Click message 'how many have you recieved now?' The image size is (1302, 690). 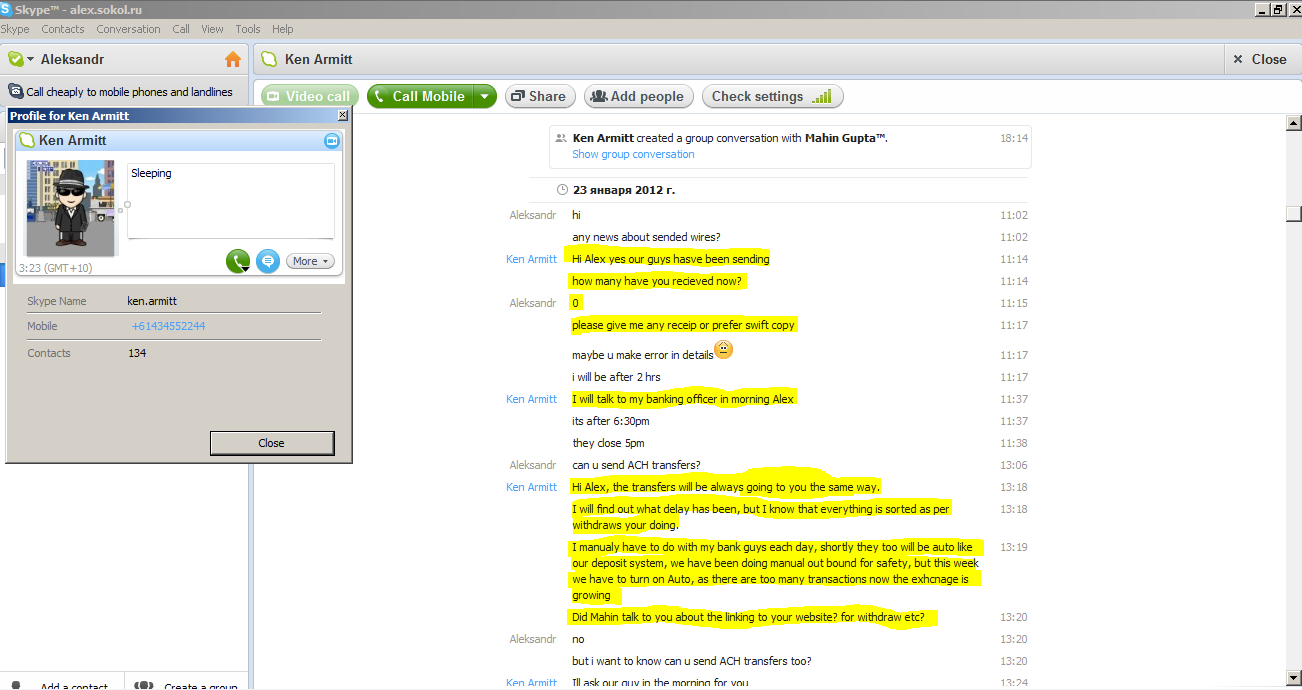pyautogui.click(x=658, y=281)
